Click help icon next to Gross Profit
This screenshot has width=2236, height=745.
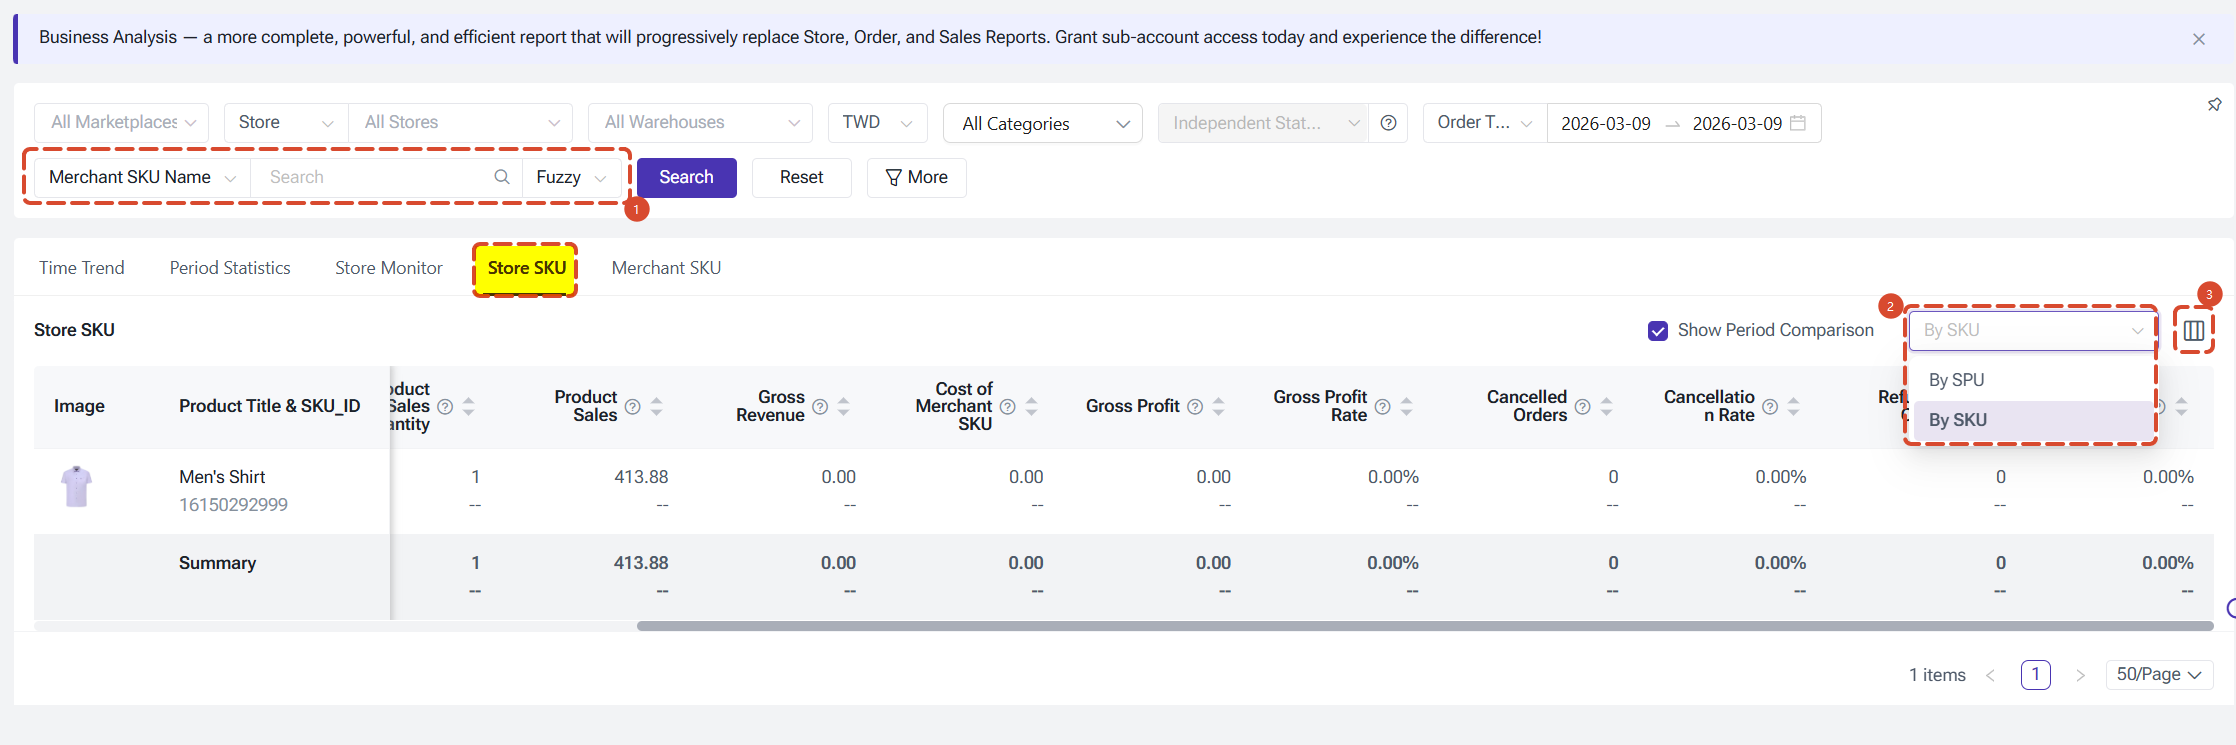[1195, 406]
